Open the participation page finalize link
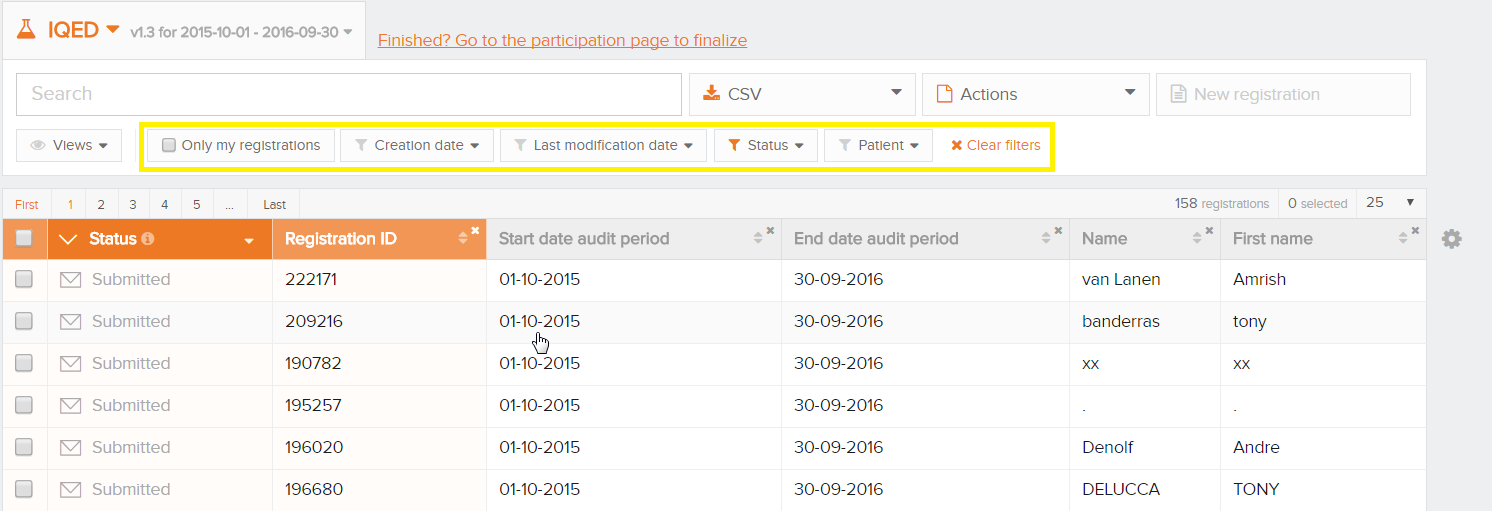 pyautogui.click(x=562, y=40)
